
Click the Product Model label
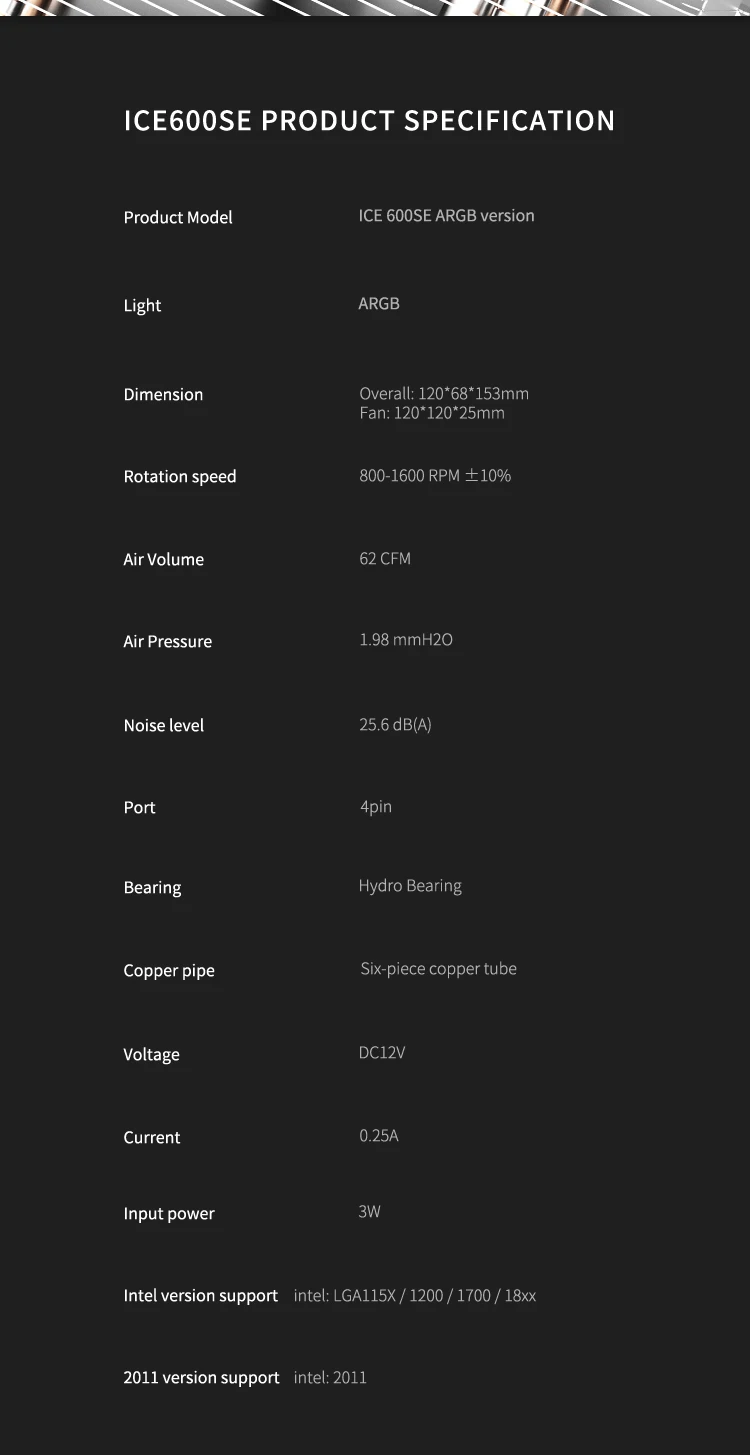(178, 217)
